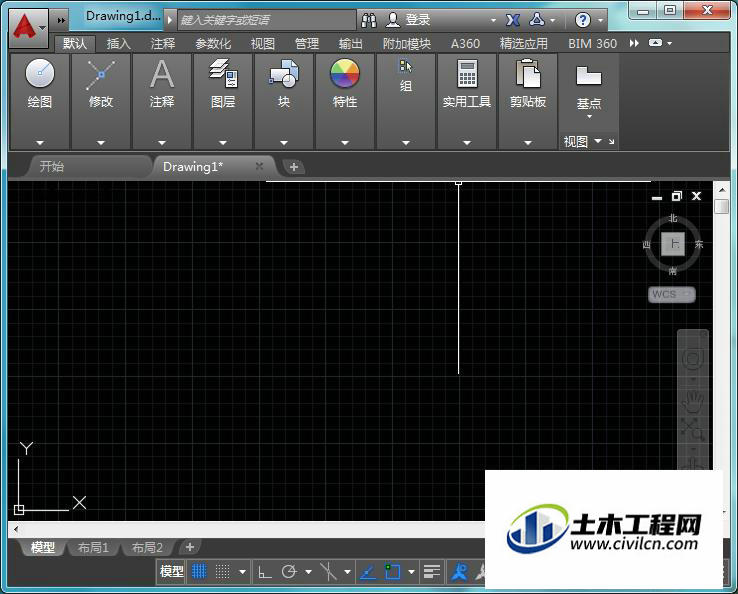
Task: Click the ViewCube 东 (East) label
Action: point(699,245)
